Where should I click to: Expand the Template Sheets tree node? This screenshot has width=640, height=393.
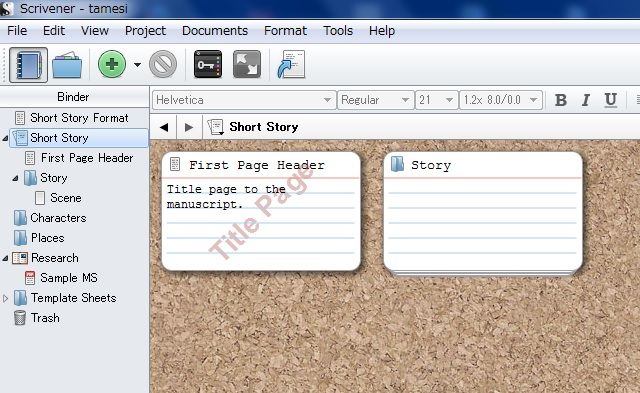tap(5, 298)
